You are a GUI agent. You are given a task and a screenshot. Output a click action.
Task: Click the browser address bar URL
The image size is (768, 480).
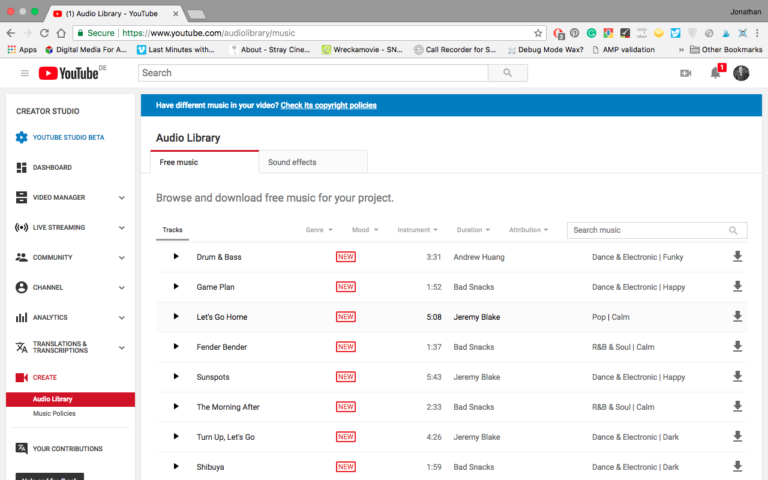tap(209, 33)
